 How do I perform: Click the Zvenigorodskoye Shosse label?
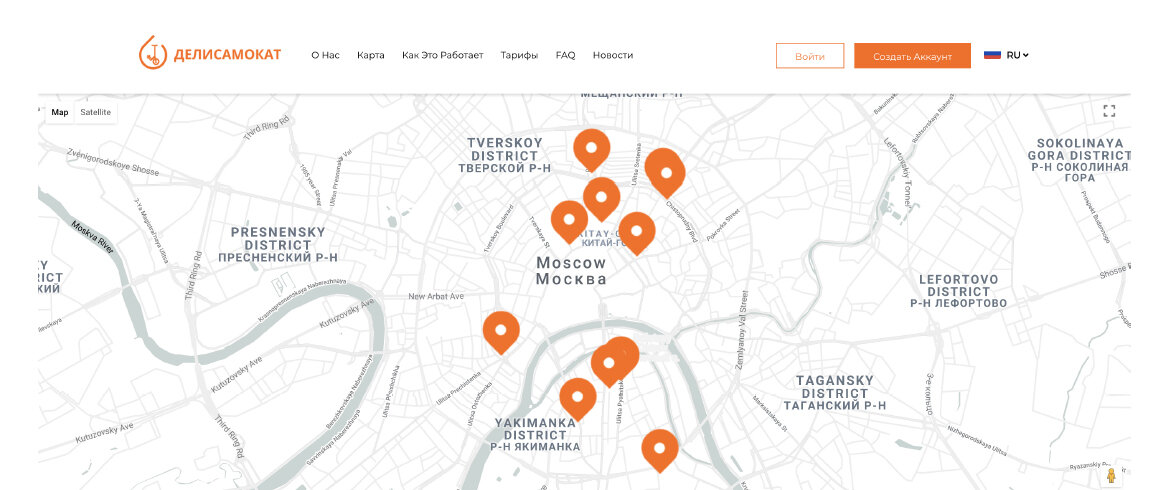pyautogui.click(x=112, y=161)
